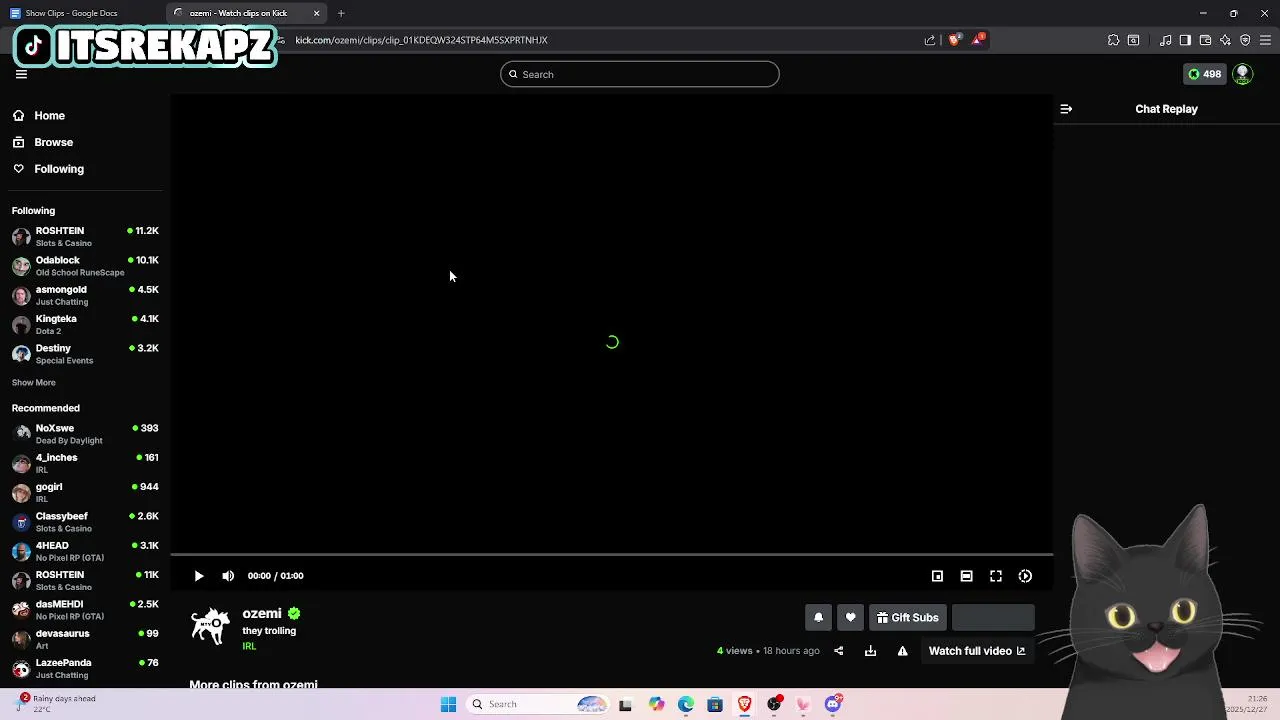The height and width of the screenshot is (720, 1280).
Task: Open Leo AI sparkle icon
Action: tap(1225, 40)
